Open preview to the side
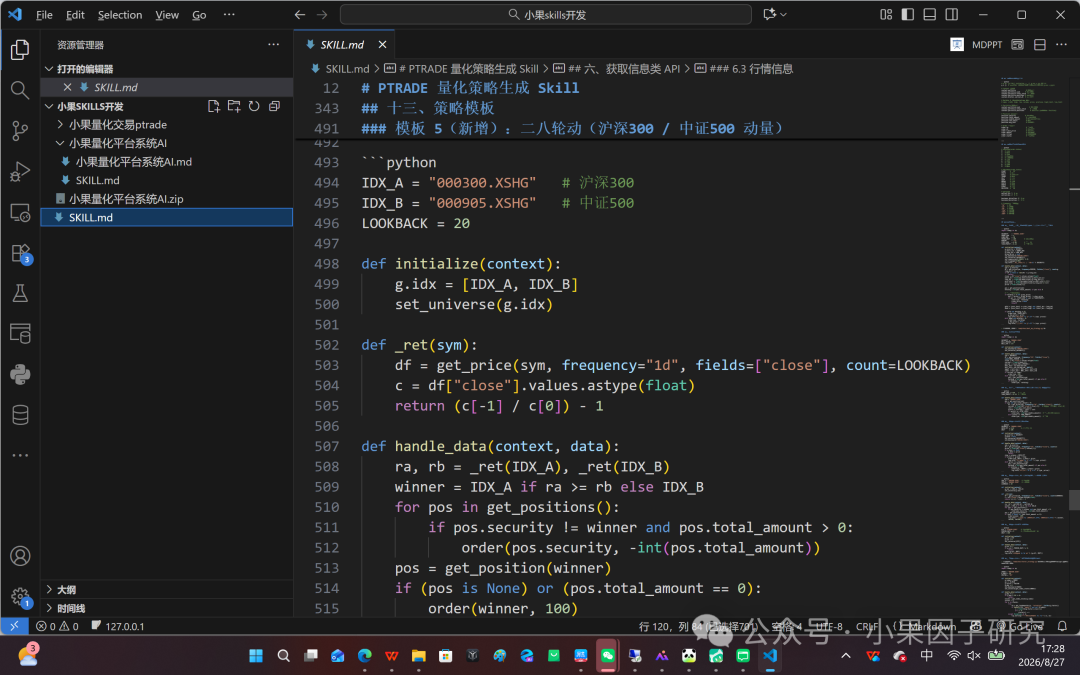The image size is (1080, 675). tap(1017, 44)
